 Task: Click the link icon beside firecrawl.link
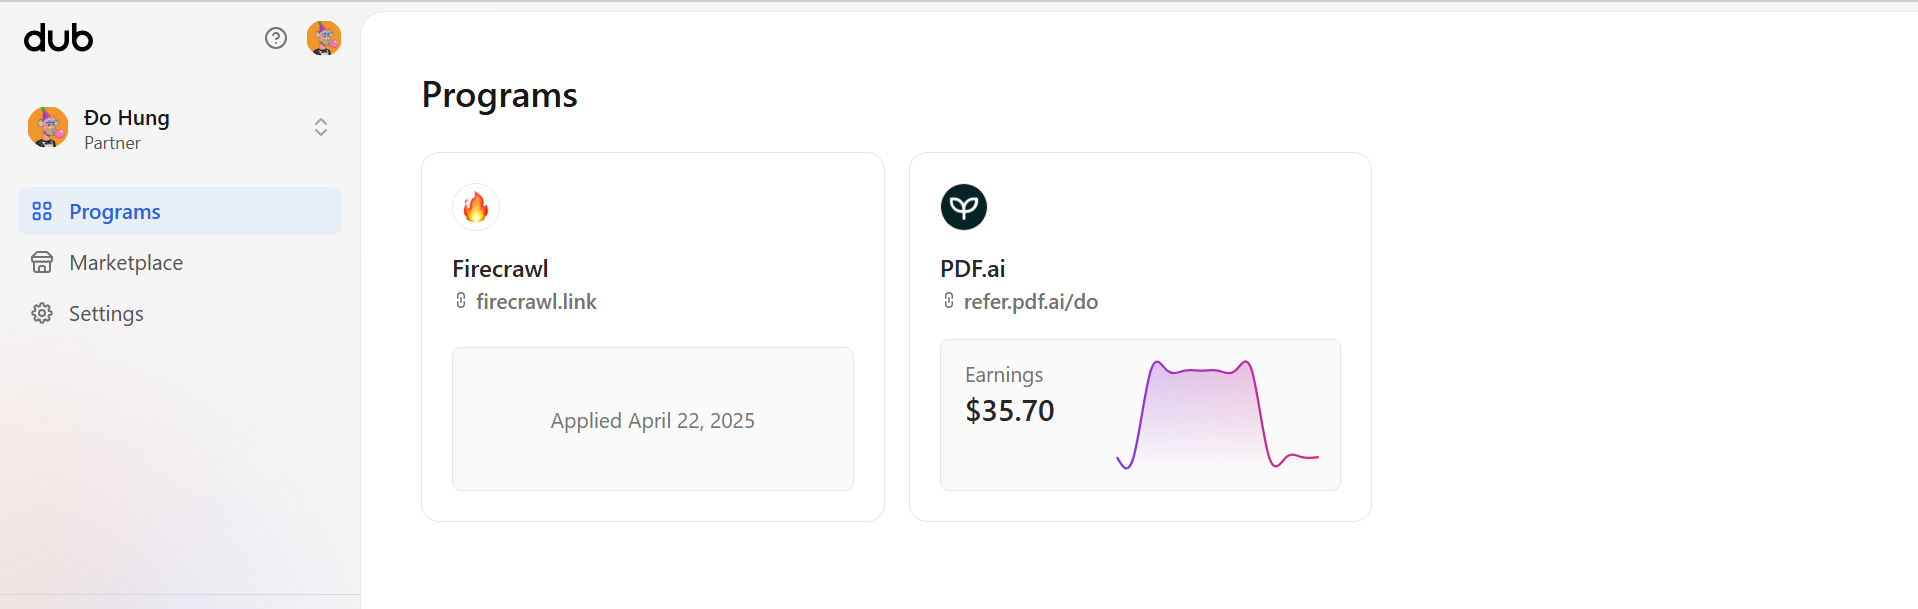pos(461,301)
